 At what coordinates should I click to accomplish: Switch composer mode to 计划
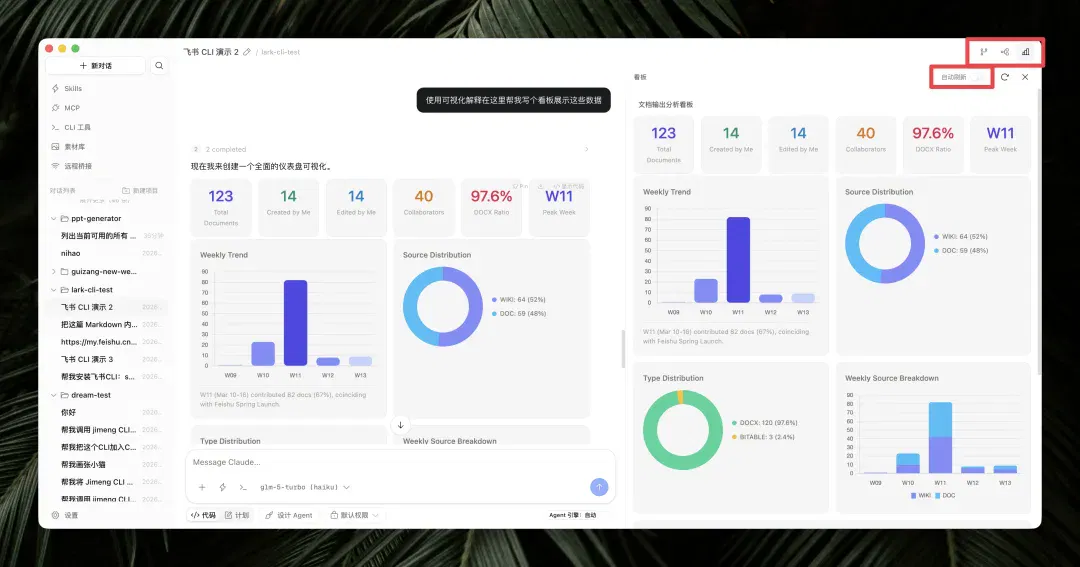(237, 515)
